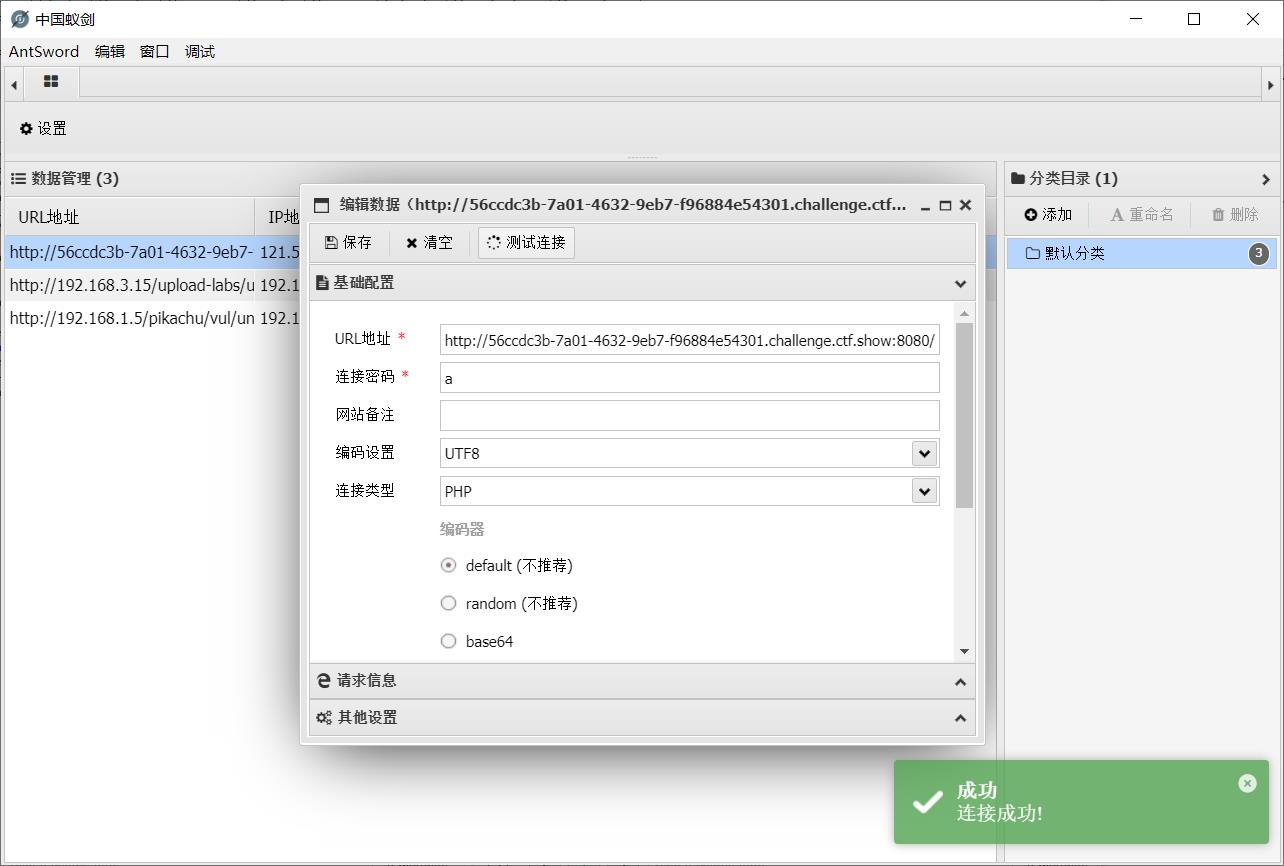
Task: Select the default encoder radio button
Action: pos(448,565)
